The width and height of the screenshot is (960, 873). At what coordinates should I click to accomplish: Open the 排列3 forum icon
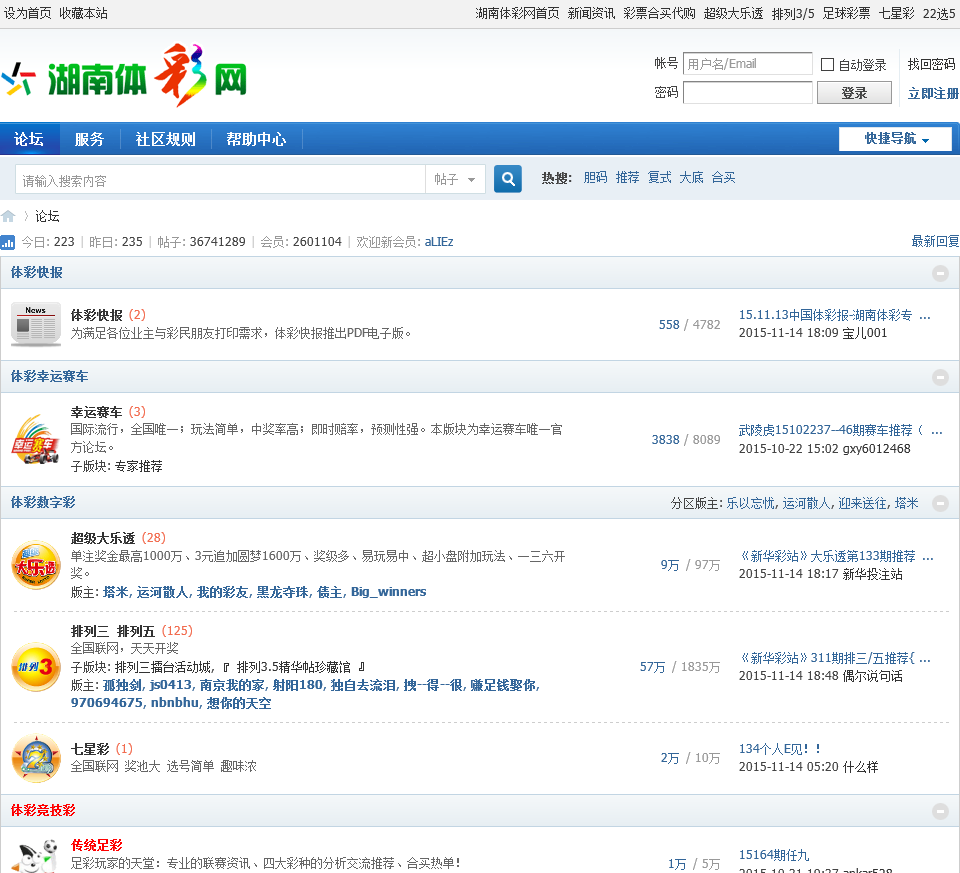click(36, 667)
